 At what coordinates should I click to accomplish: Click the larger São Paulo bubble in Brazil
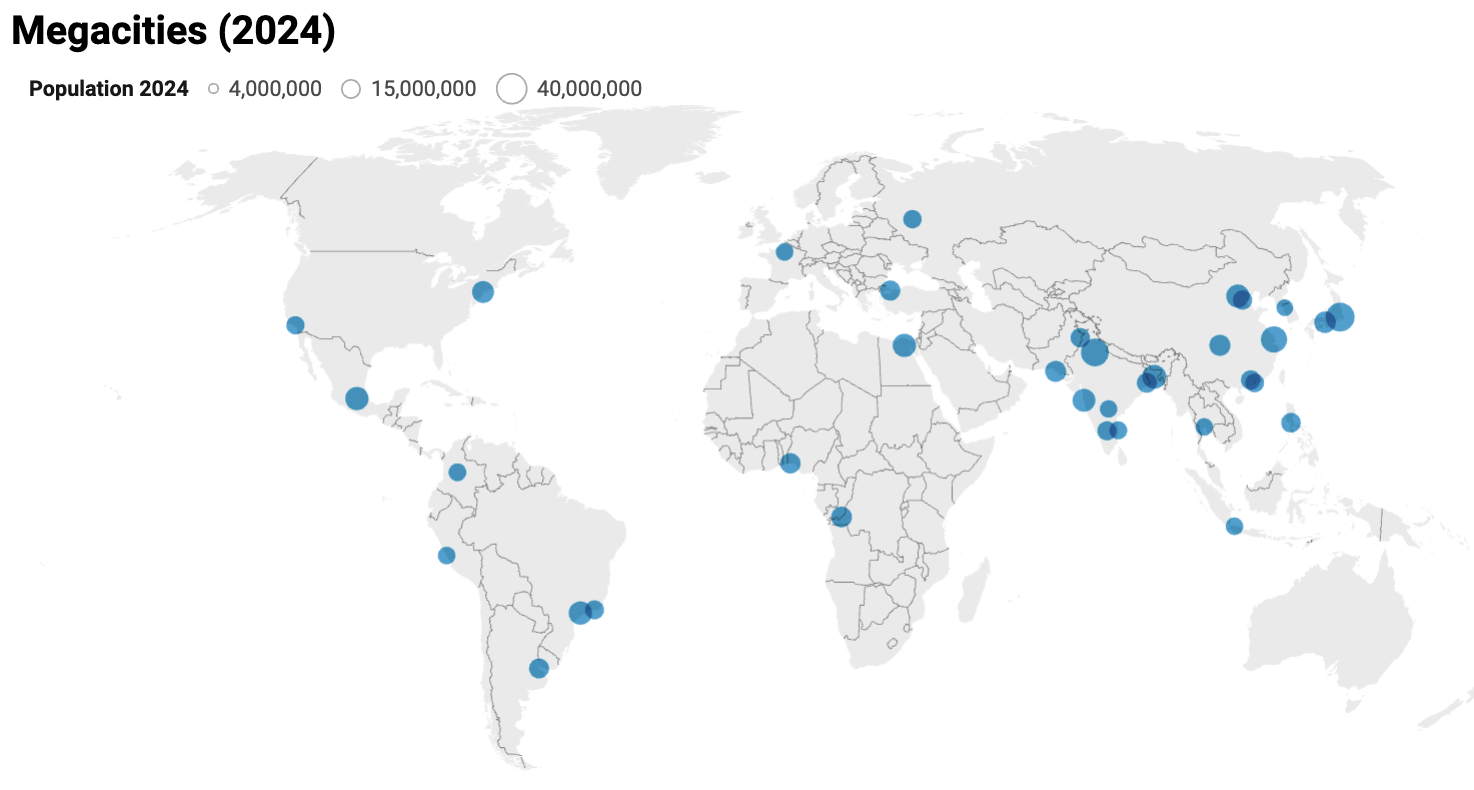580,613
